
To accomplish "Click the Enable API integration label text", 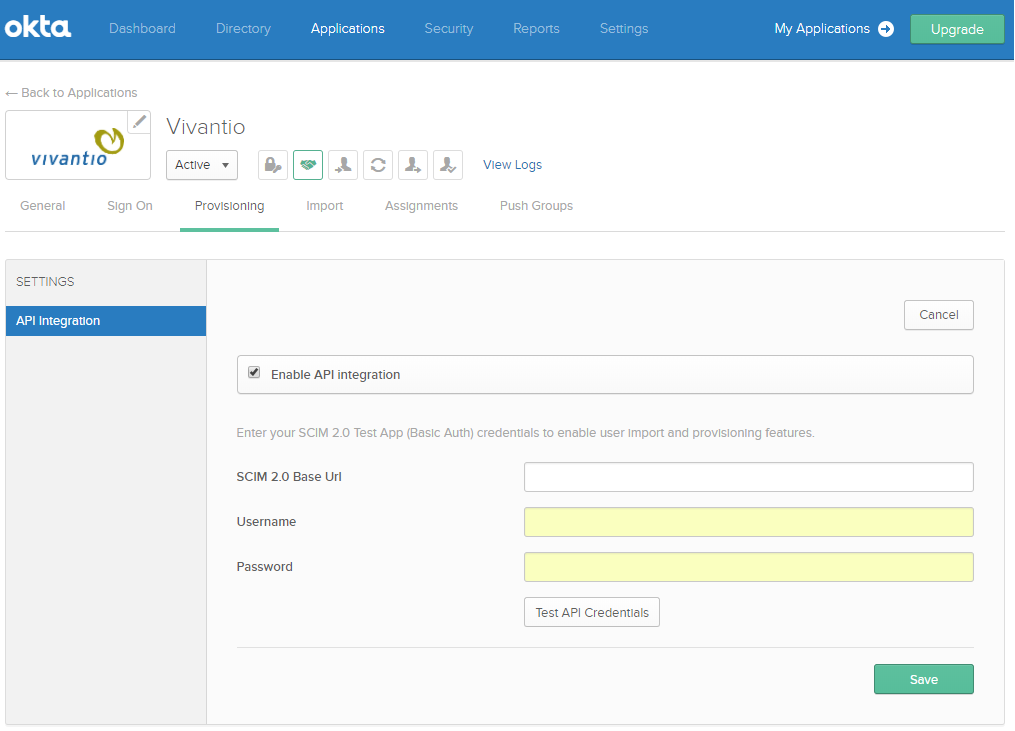I will click(335, 375).
